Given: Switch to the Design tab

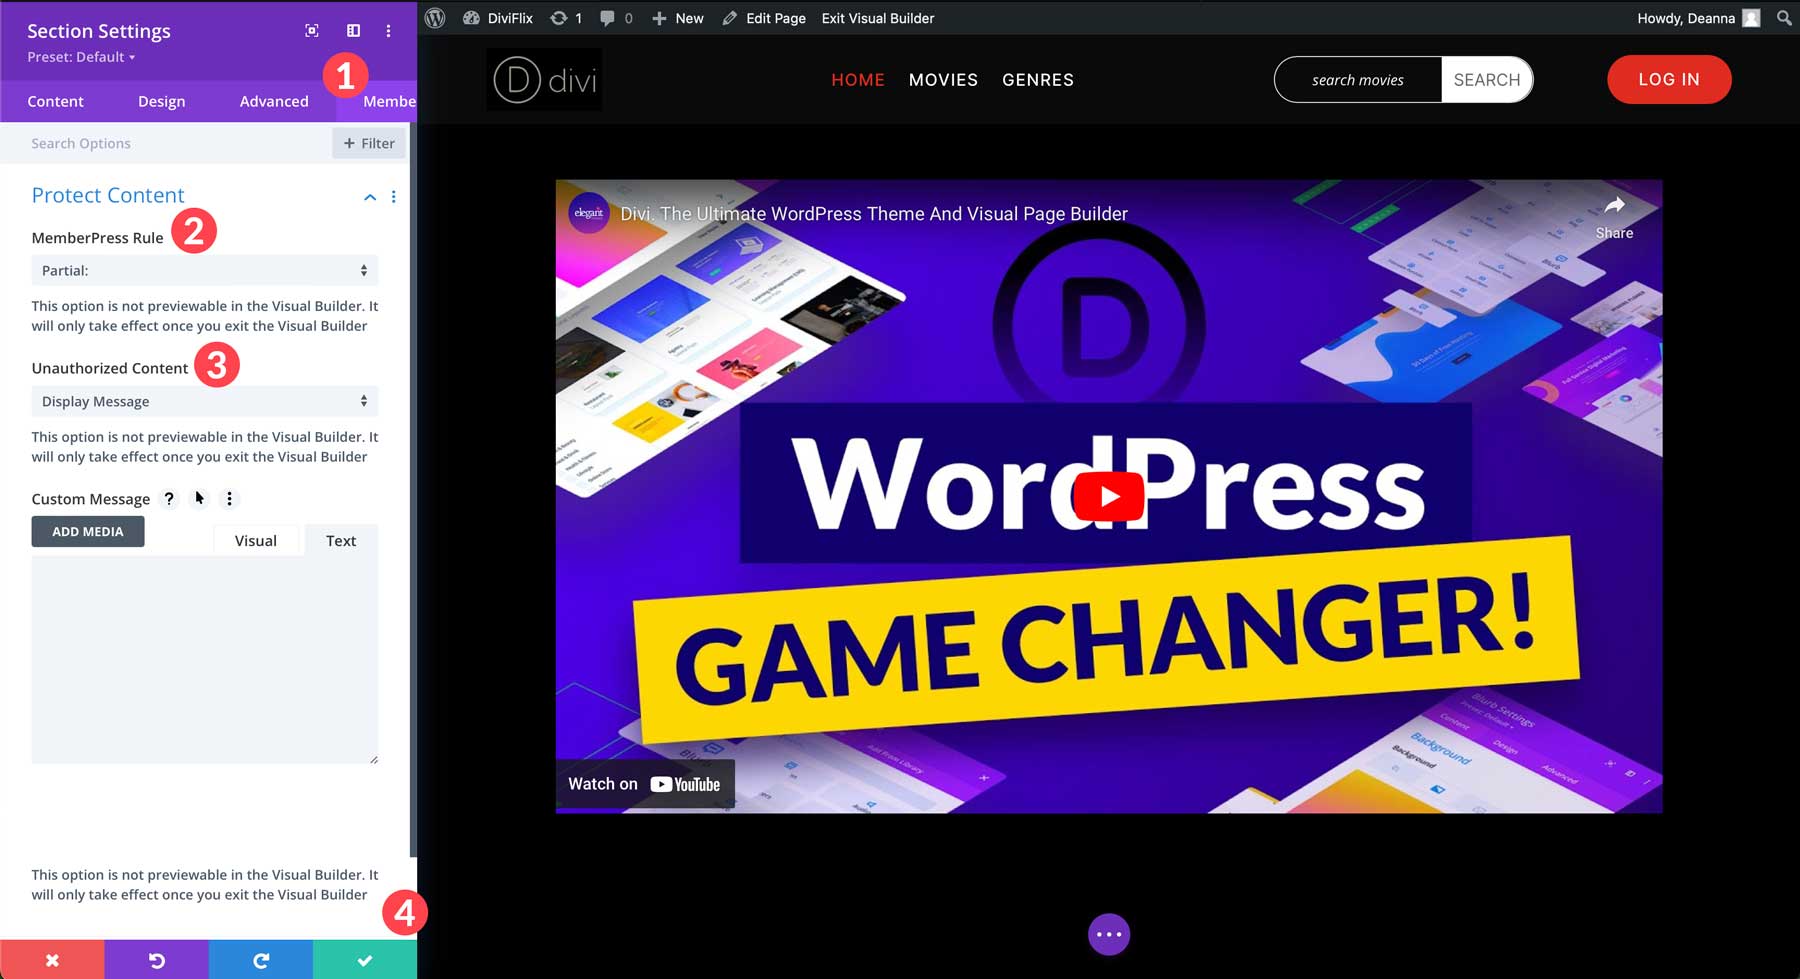Looking at the screenshot, I should [x=162, y=101].
